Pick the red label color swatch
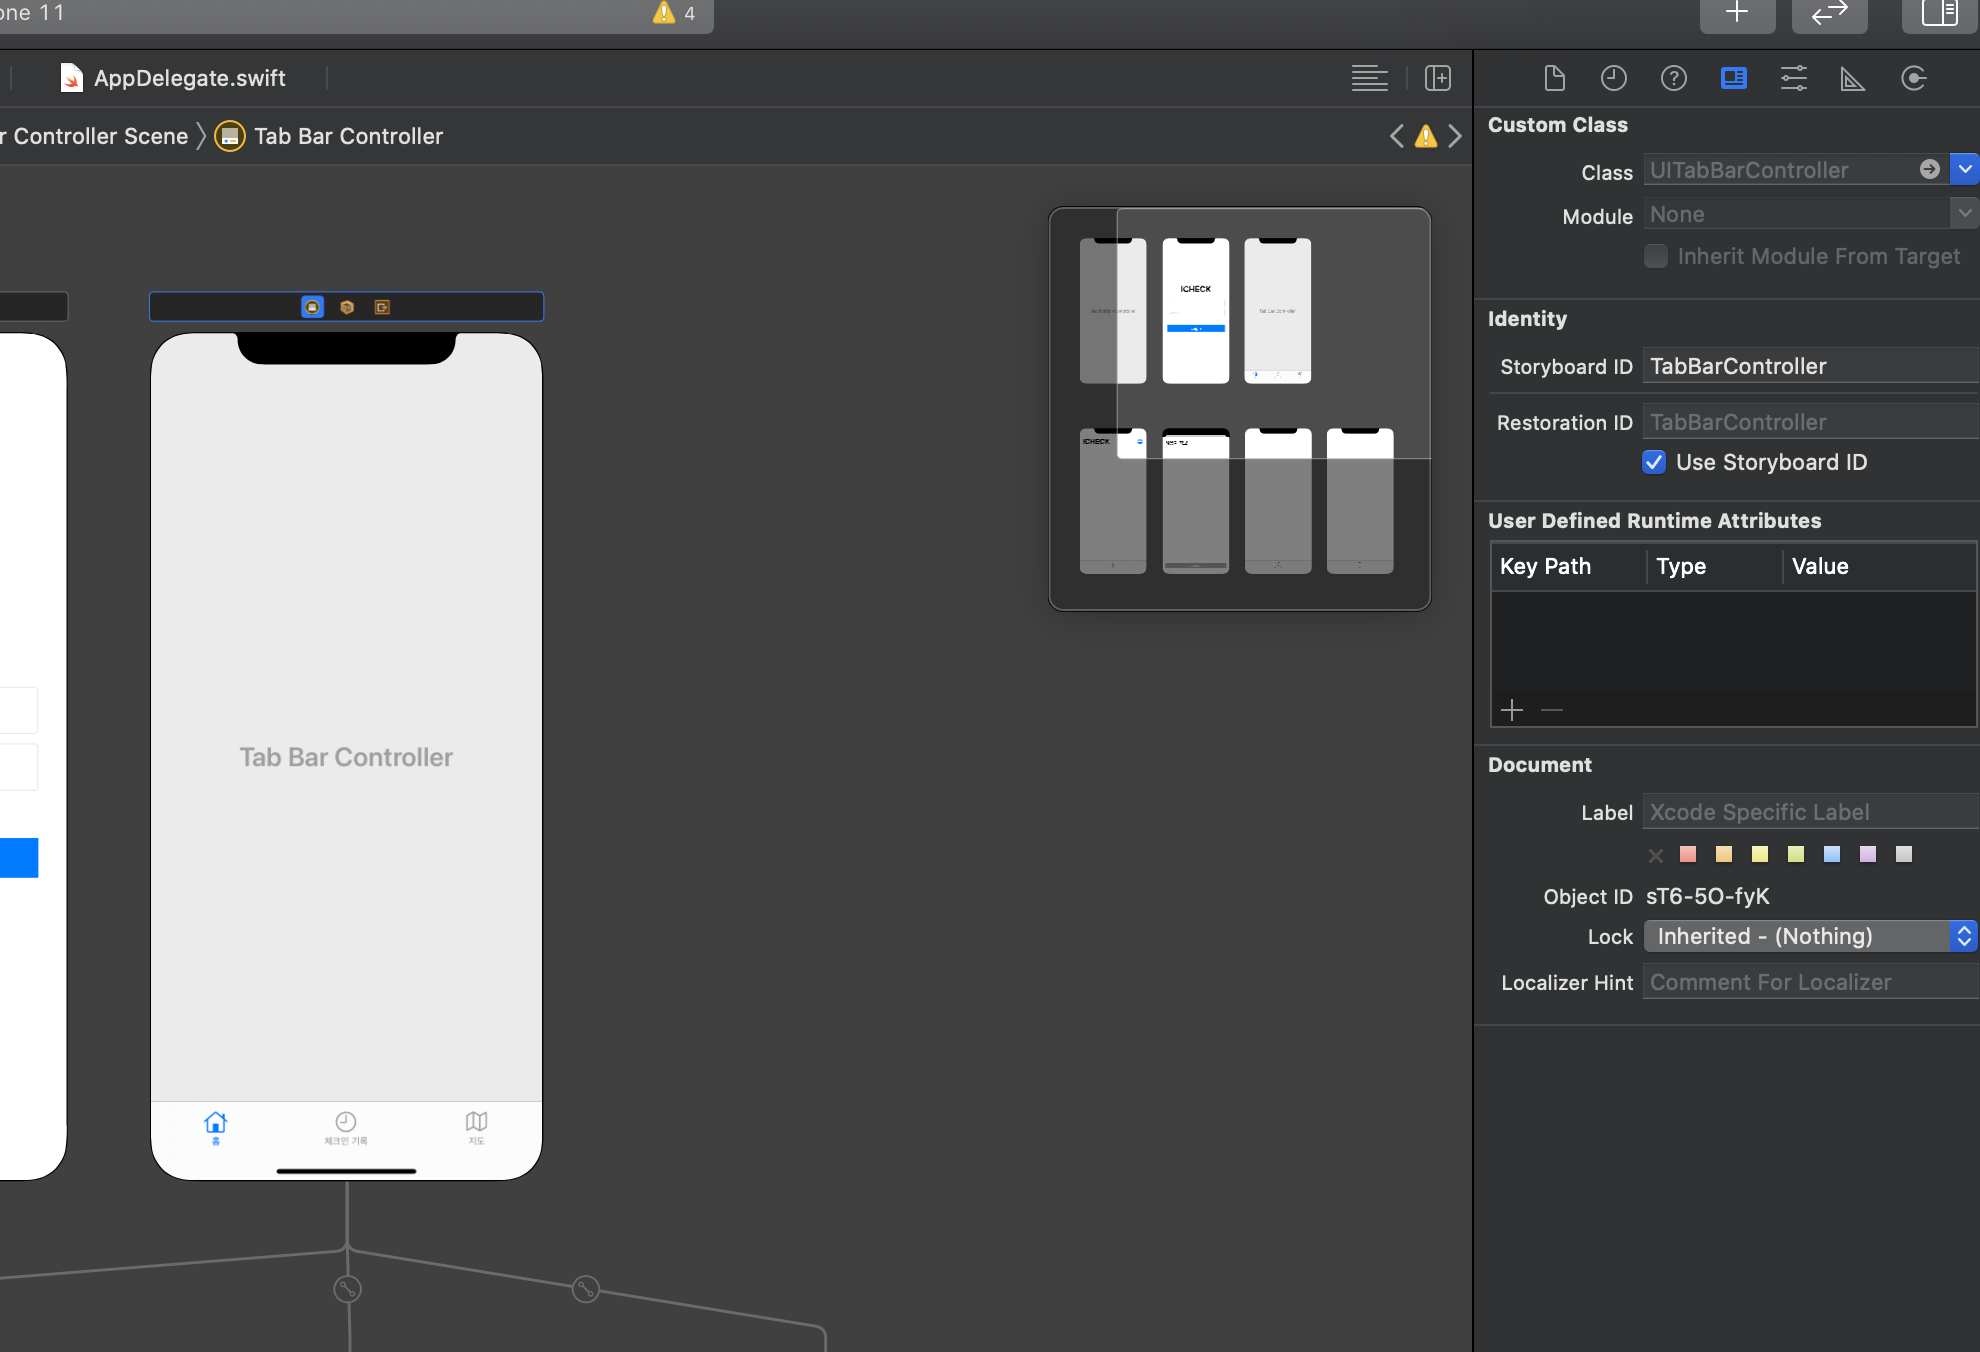This screenshot has width=1980, height=1352. (1688, 854)
